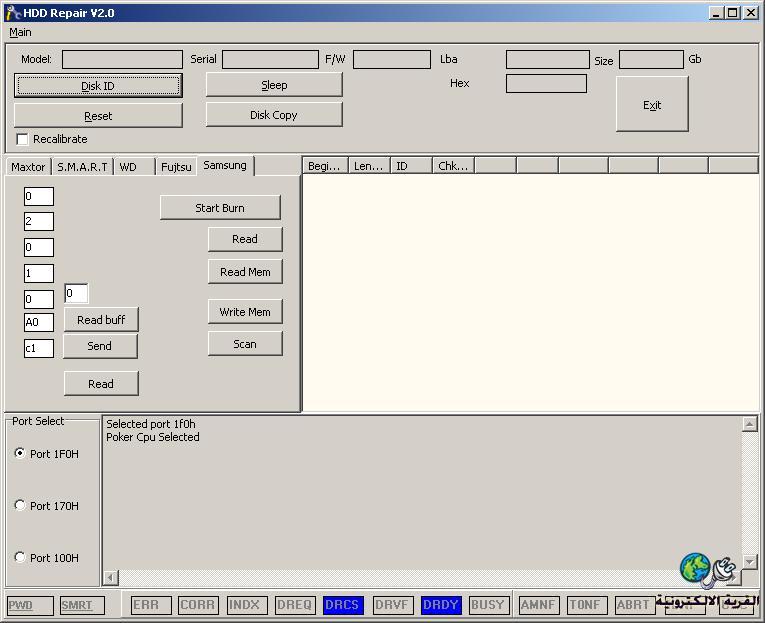Click the register field containing A0
The image size is (765, 623).
[39, 322]
